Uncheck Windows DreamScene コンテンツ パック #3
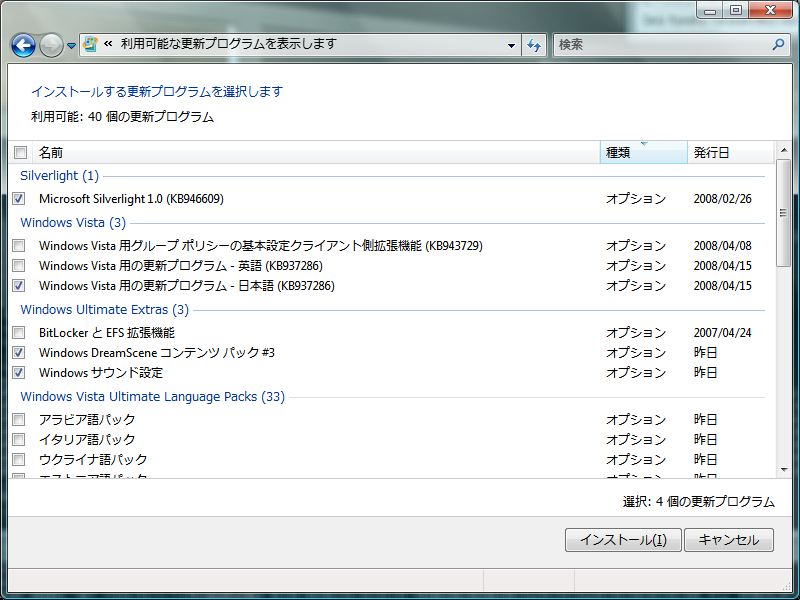 pyautogui.click(x=19, y=353)
